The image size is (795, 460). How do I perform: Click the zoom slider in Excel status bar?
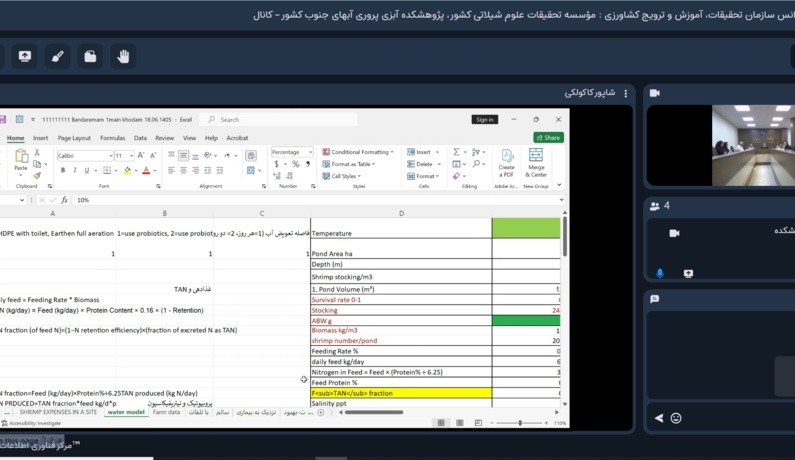point(520,423)
